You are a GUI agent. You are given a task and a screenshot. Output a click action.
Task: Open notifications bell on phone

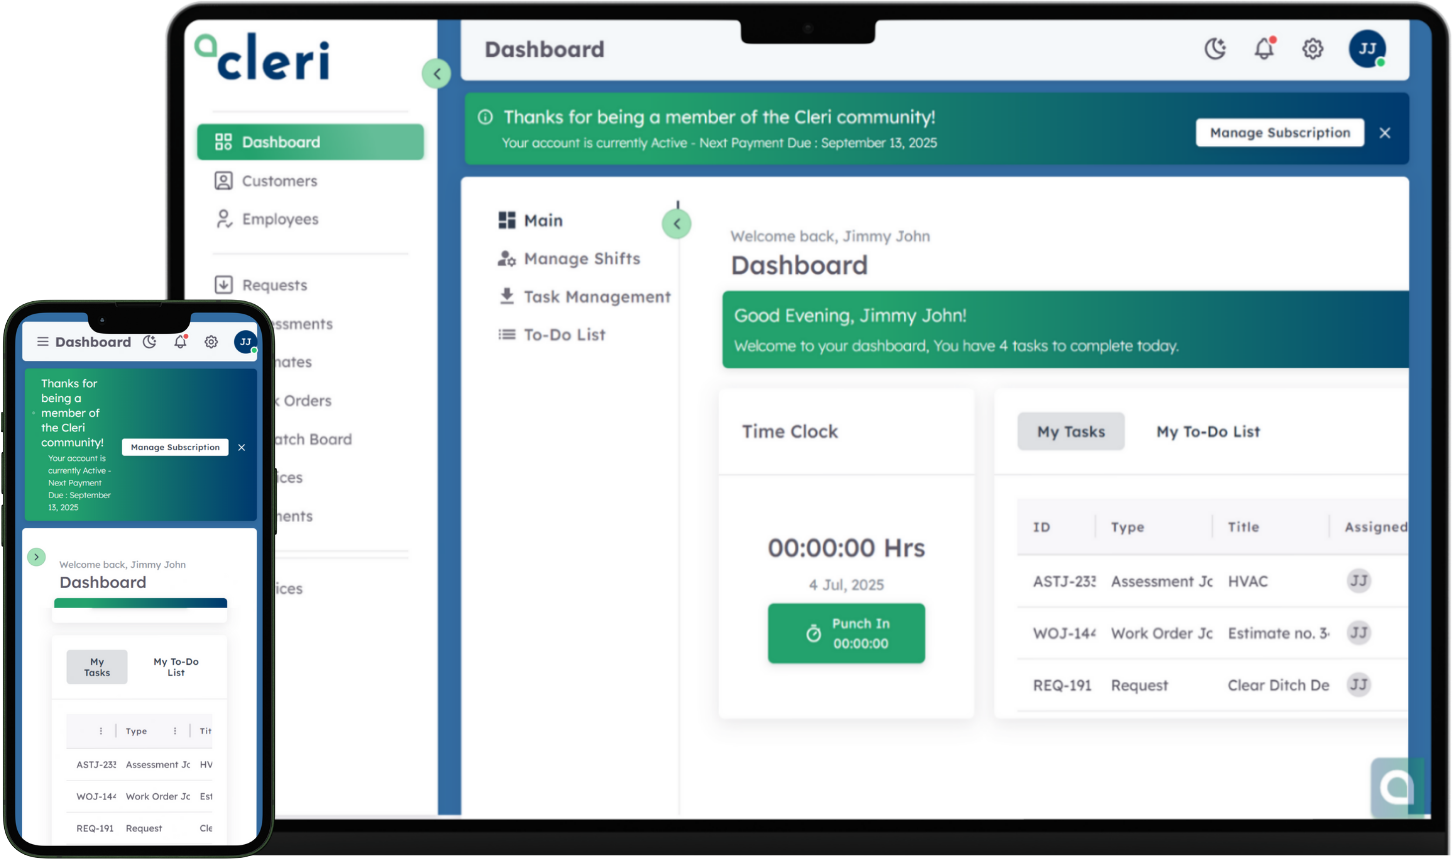point(180,342)
